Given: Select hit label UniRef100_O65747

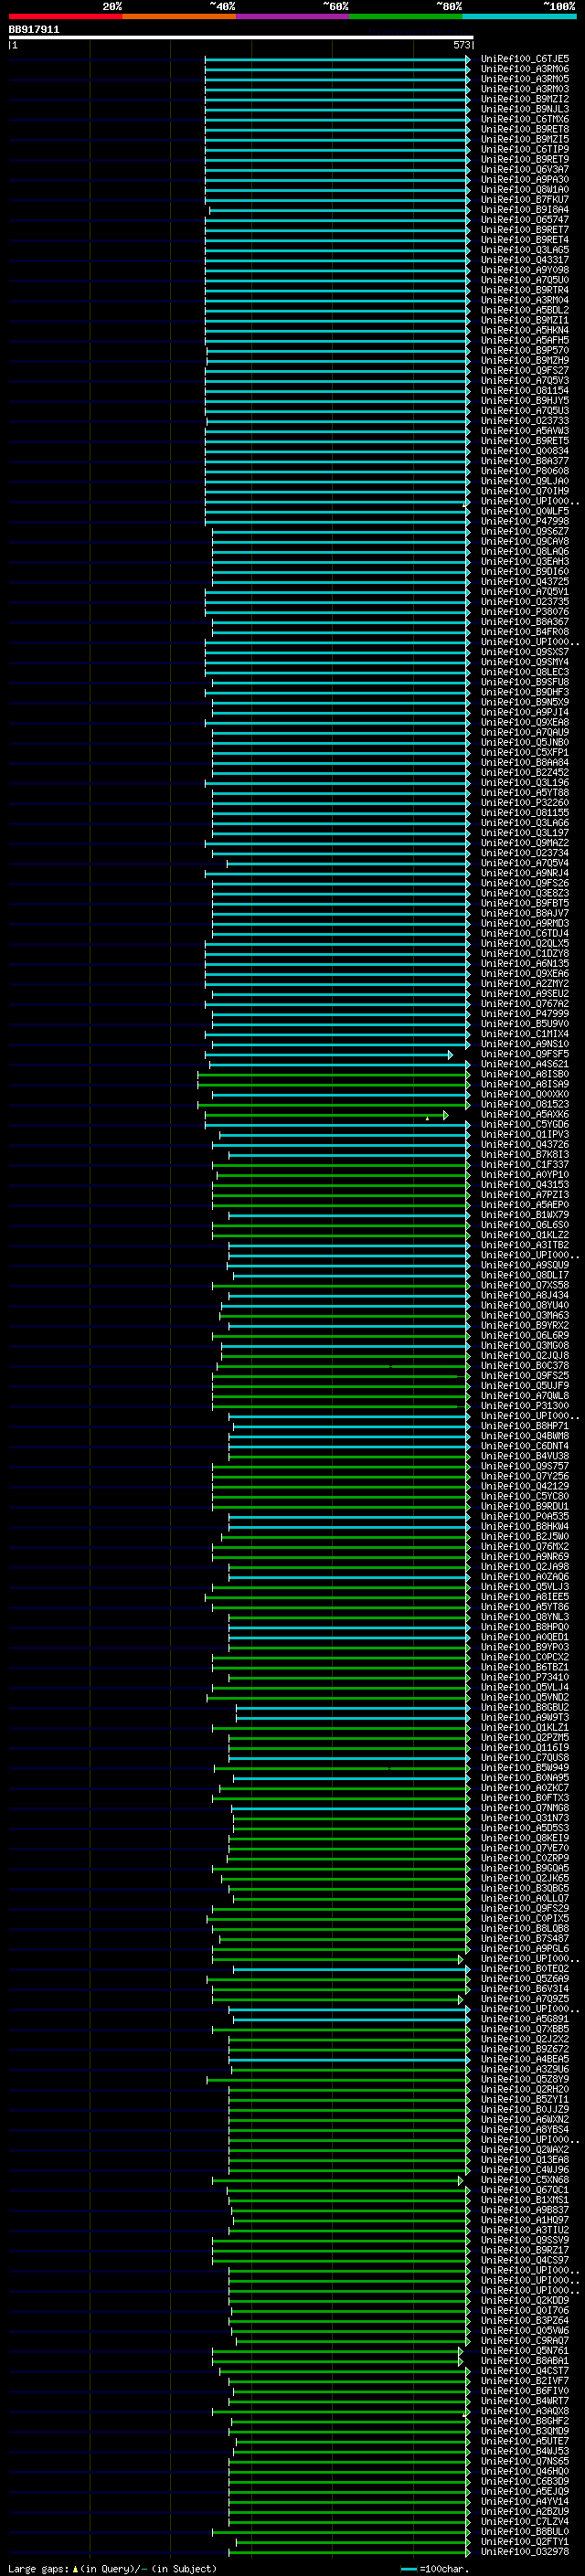Looking at the screenshot, I should (x=525, y=220).
